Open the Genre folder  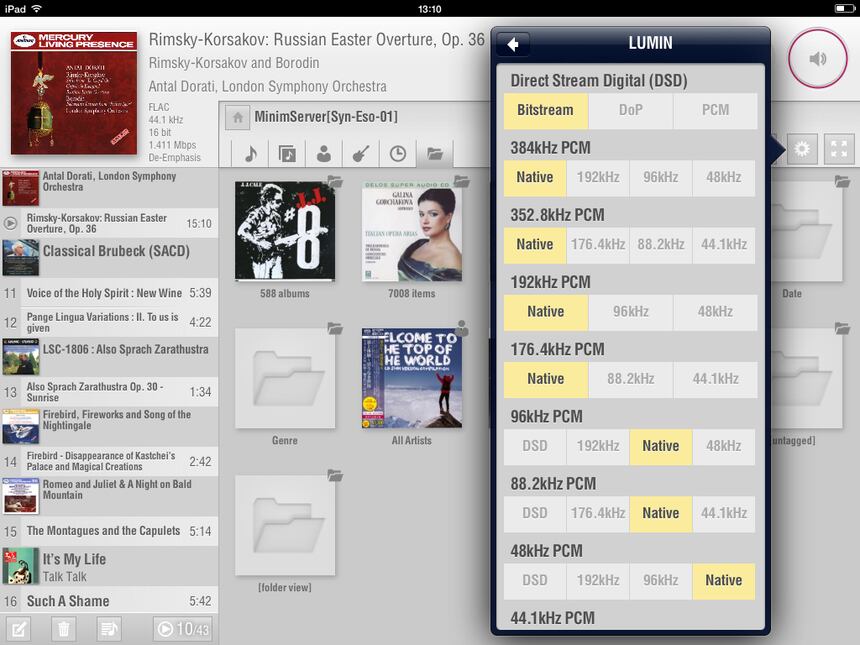[285, 378]
